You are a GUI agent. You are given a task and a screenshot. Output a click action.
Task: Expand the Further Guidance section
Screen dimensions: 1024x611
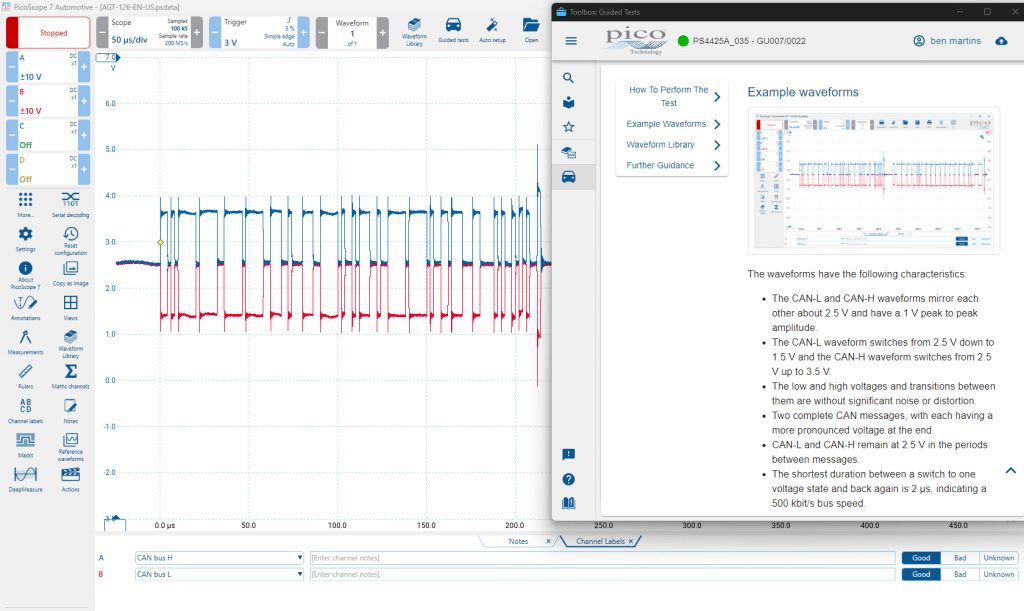(x=672, y=165)
